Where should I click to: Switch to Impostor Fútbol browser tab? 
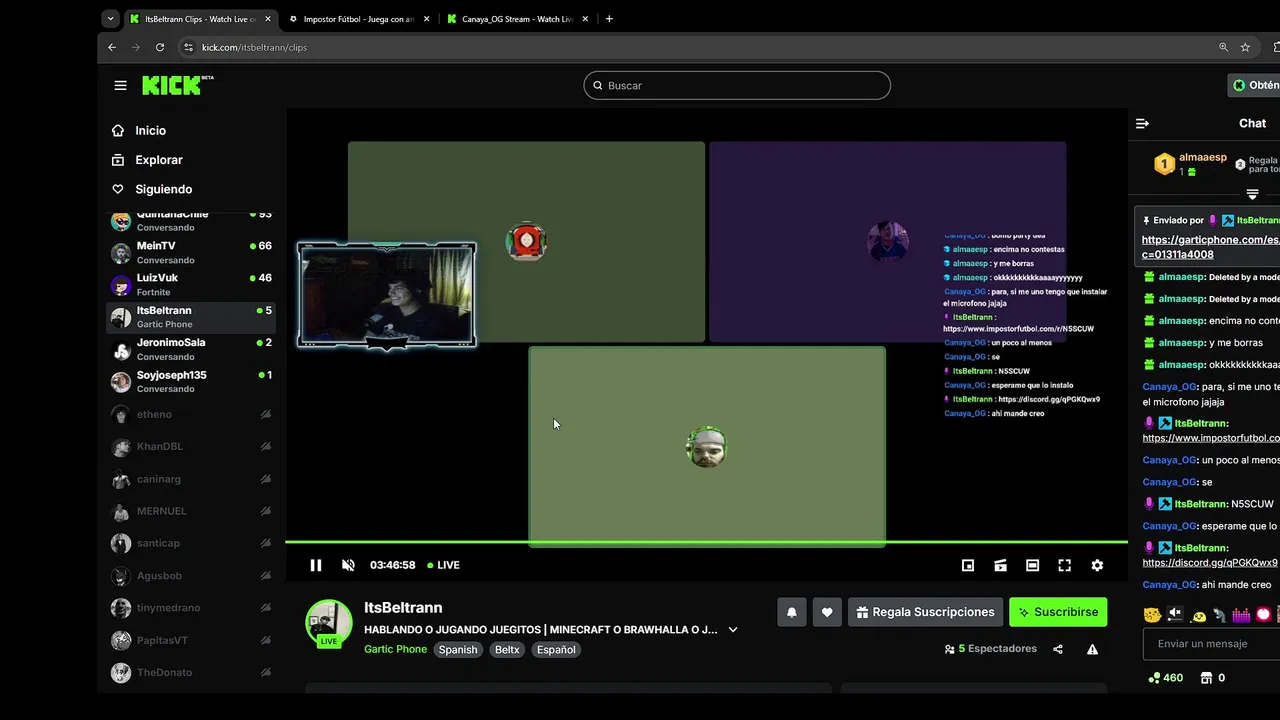tap(357, 19)
